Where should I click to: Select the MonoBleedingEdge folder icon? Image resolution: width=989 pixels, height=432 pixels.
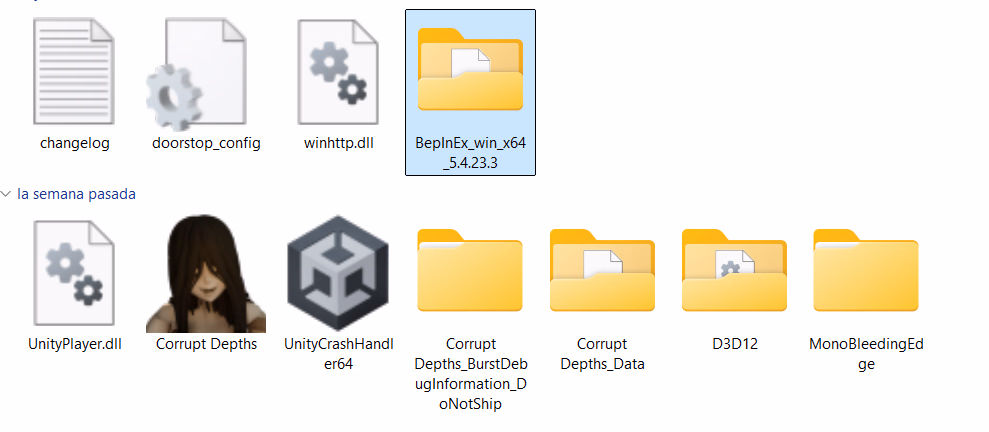point(866,271)
